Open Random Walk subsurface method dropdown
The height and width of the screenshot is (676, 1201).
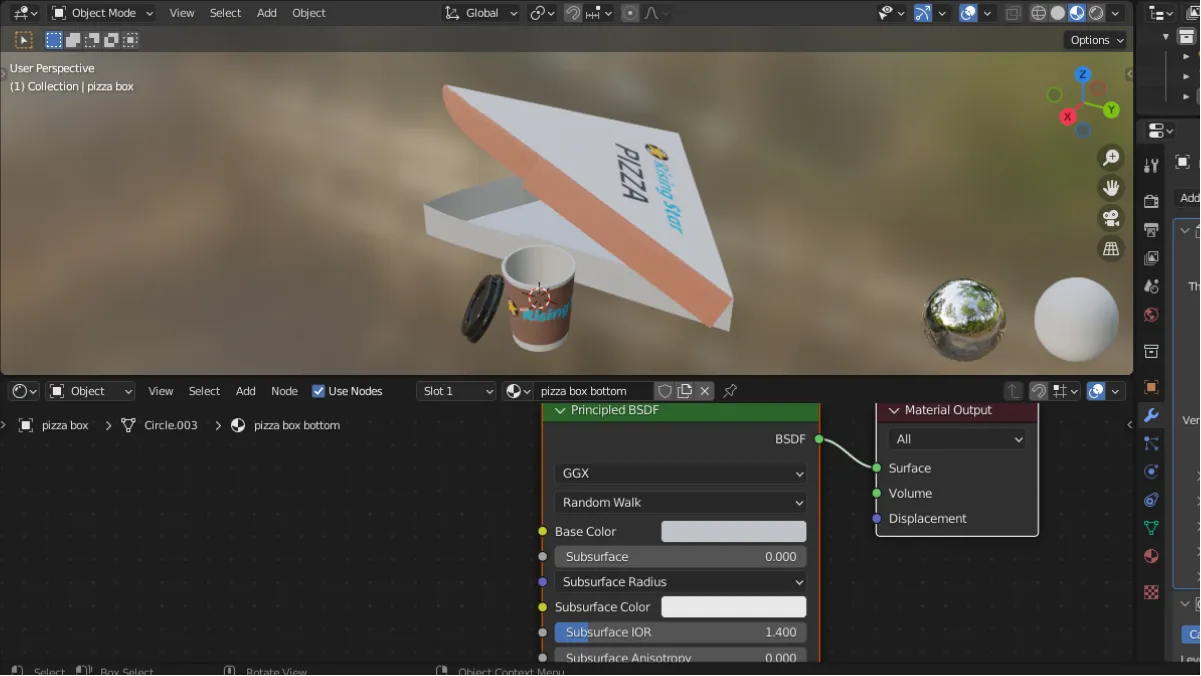680,502
